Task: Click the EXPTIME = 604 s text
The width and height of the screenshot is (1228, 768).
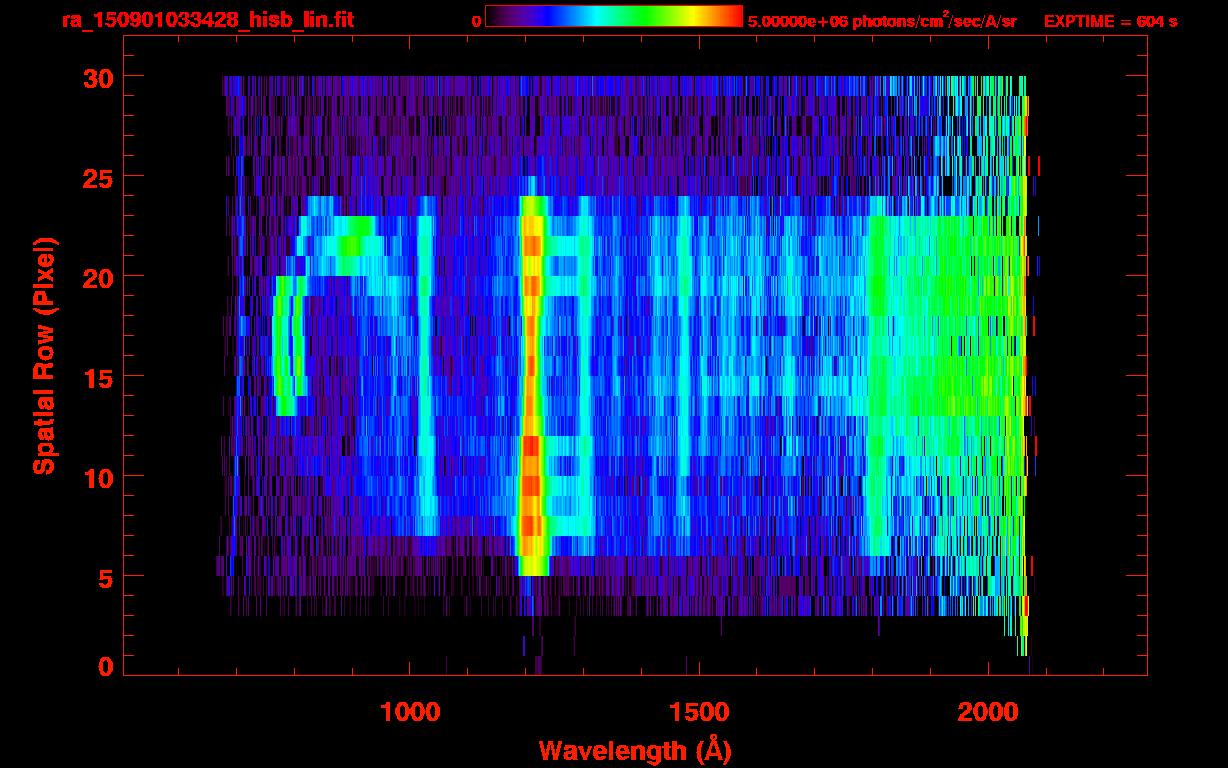Action: [1110, 21]
